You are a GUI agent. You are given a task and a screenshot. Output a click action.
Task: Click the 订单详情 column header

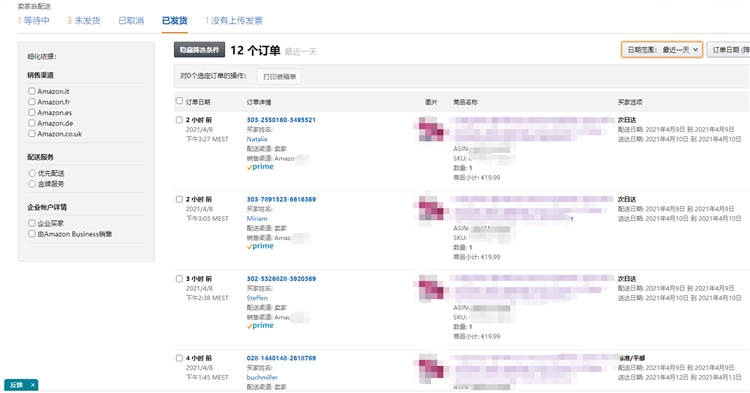pyautogui.click(x=259, y=102)
